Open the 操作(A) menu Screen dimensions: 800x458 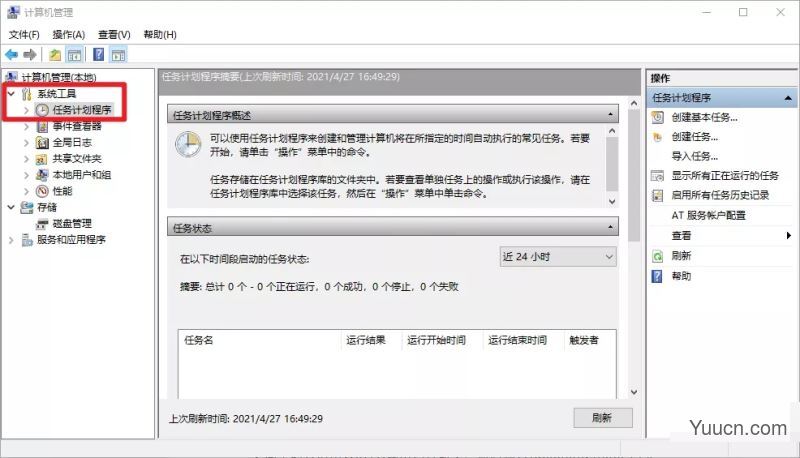69,35
